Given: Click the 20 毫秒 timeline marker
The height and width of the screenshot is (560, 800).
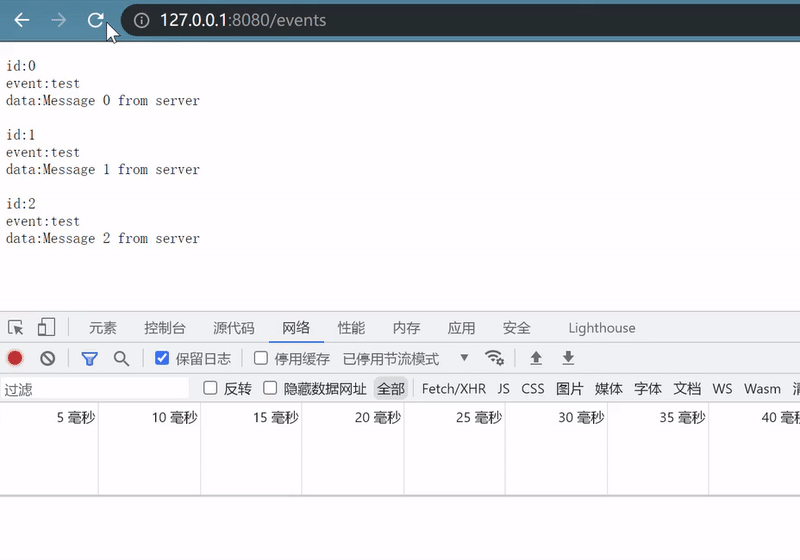Looking at the screenshot, I should point(378,418).
